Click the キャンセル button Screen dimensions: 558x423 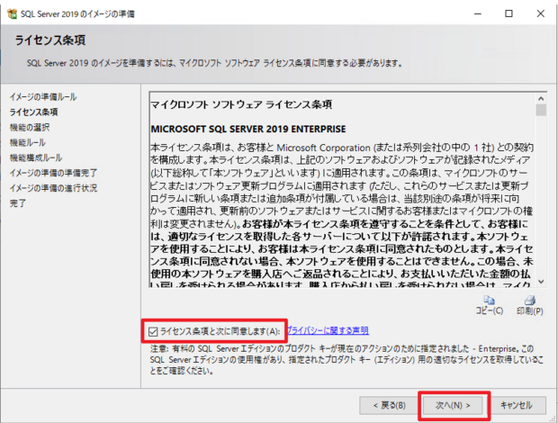click(x=516, y=406)
